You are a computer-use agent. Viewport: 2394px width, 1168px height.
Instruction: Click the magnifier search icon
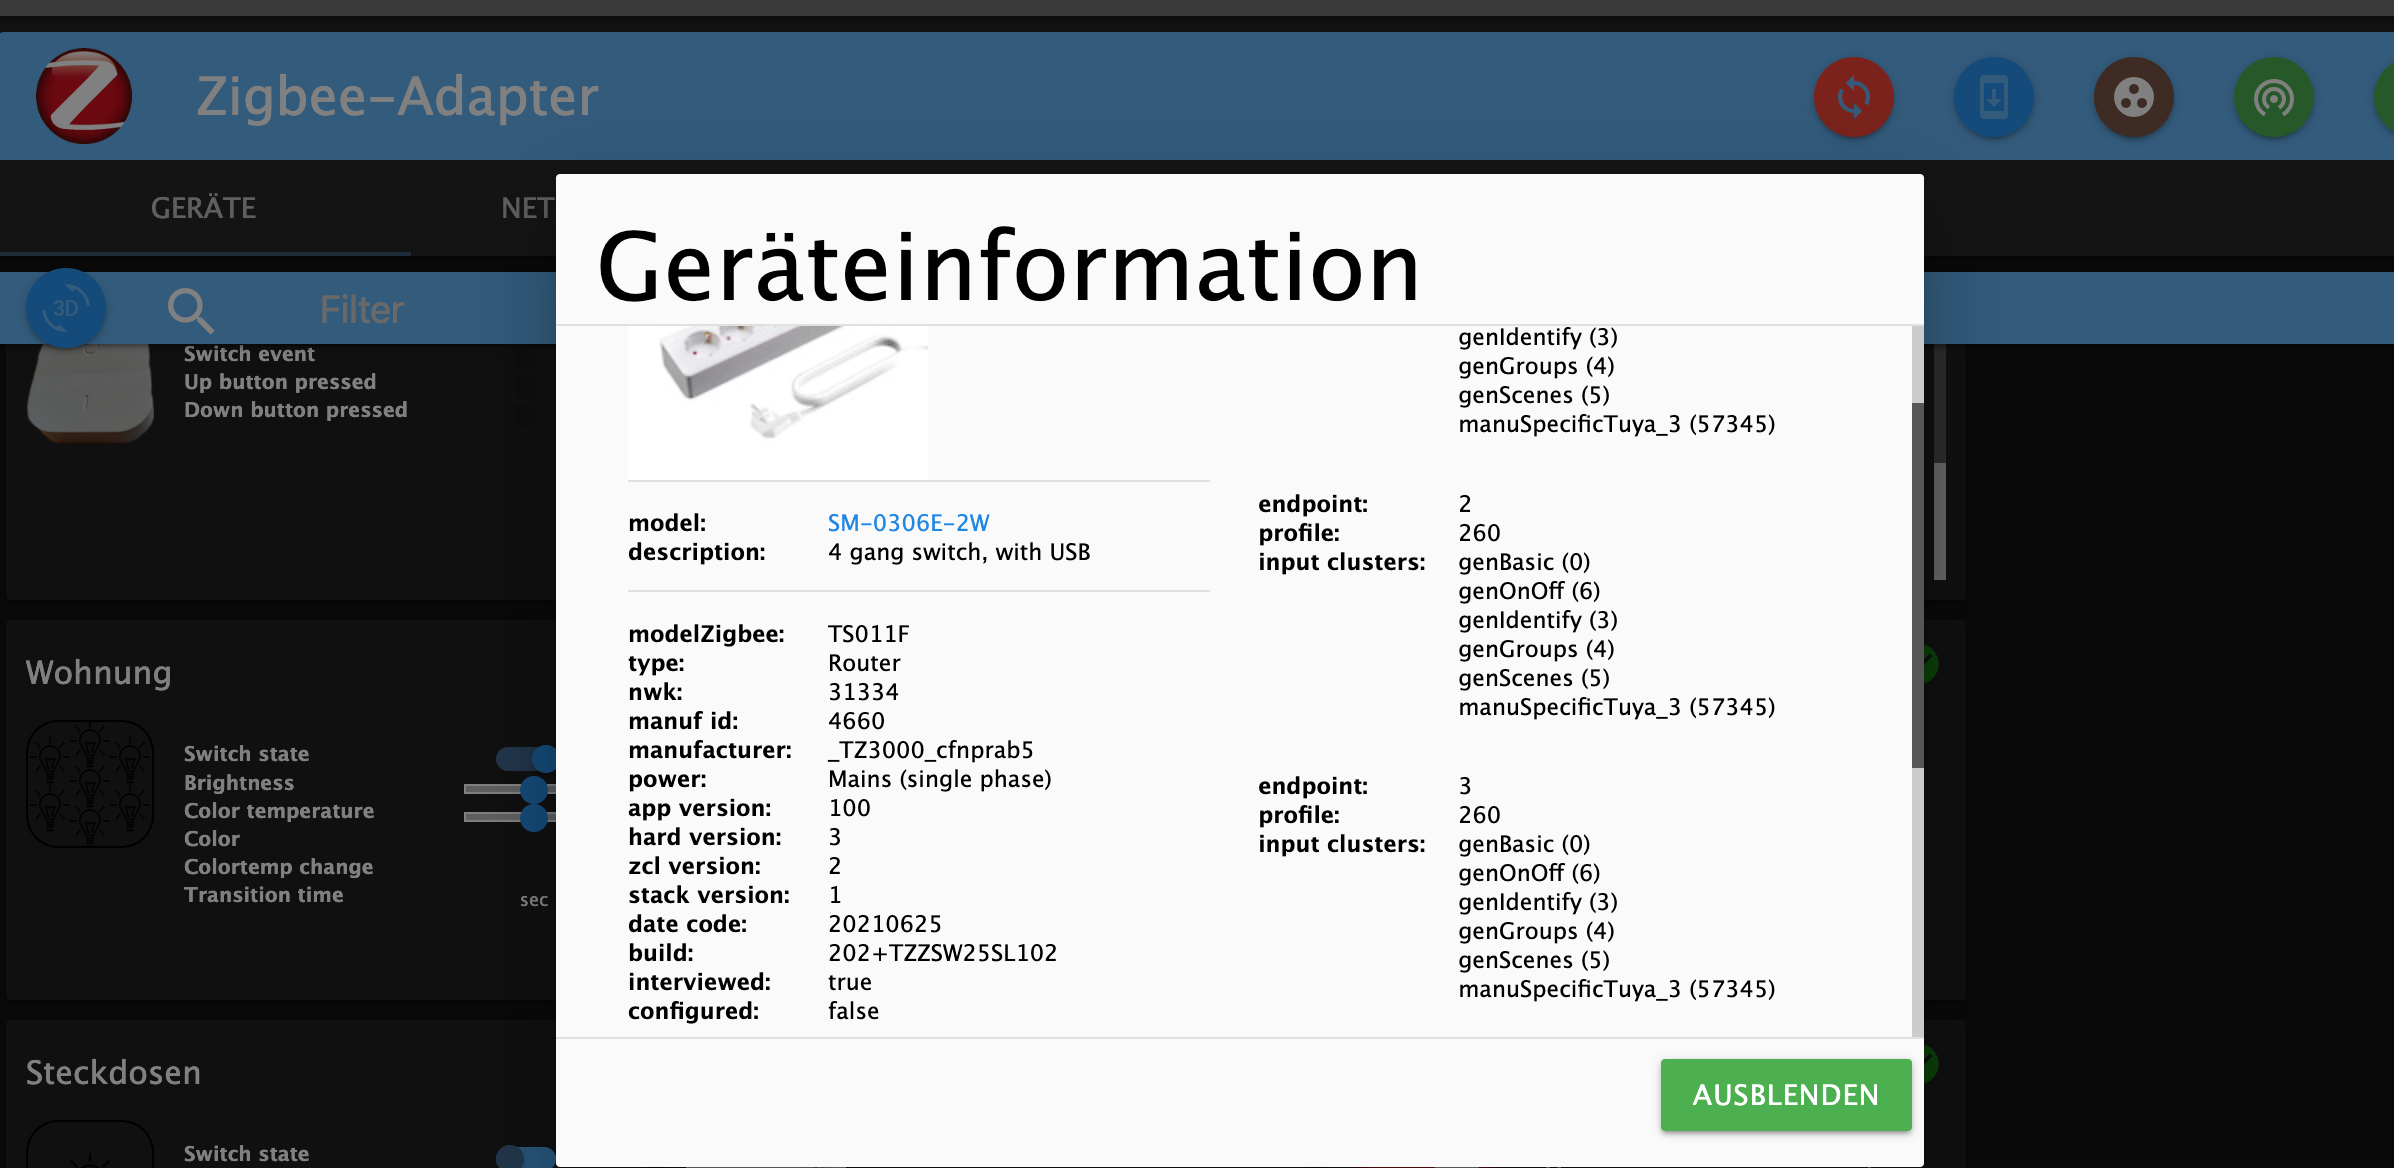pyautogui.click(x=189, y=310)
